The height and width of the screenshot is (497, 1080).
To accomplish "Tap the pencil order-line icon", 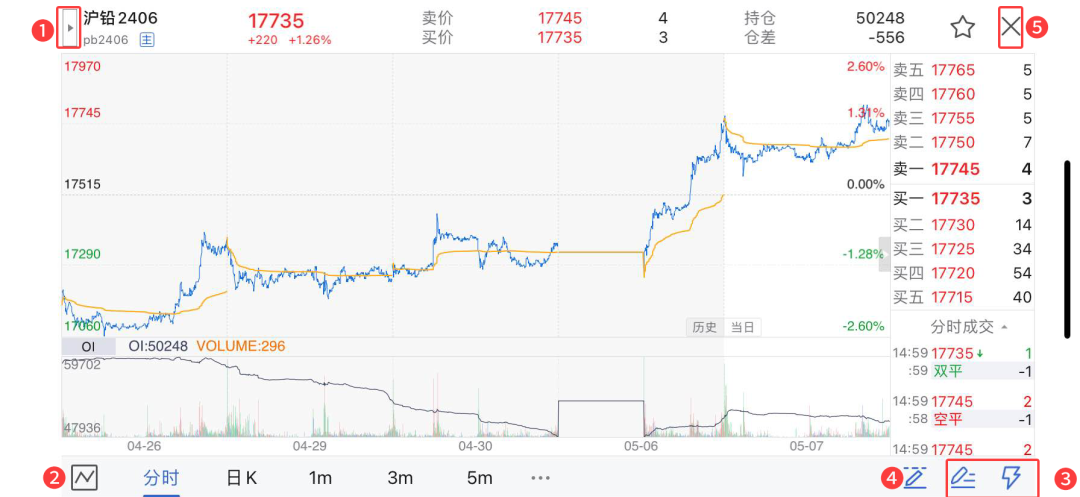I will point(962,477).
